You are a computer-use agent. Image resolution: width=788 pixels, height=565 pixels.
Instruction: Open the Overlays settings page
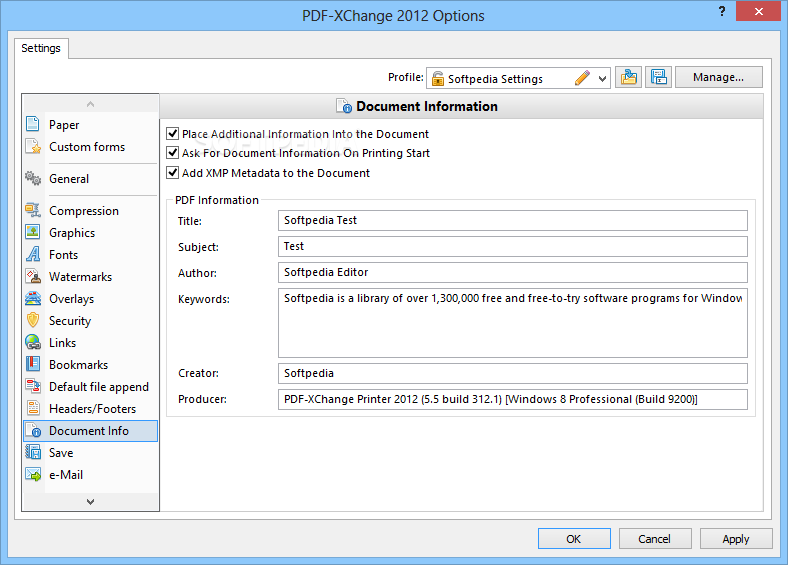90,299
